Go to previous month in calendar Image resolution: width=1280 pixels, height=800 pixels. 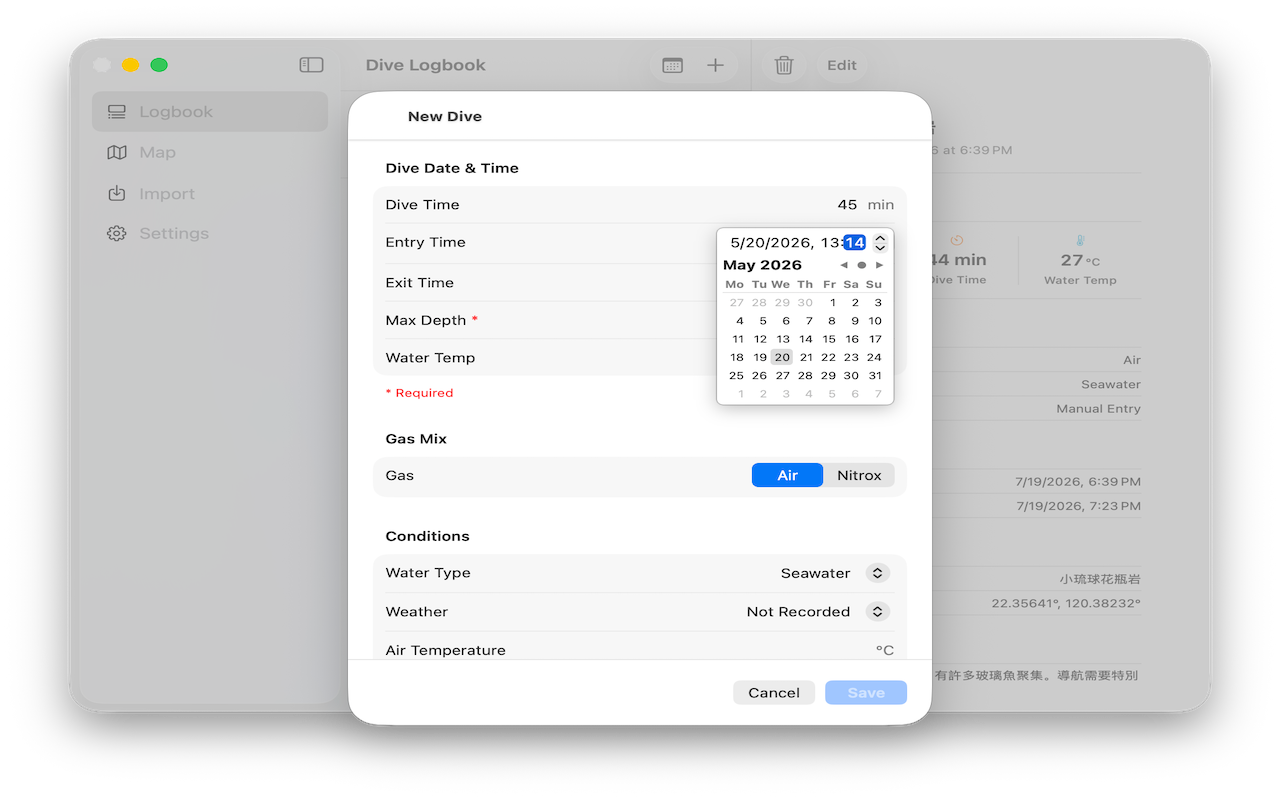point(844,265)
